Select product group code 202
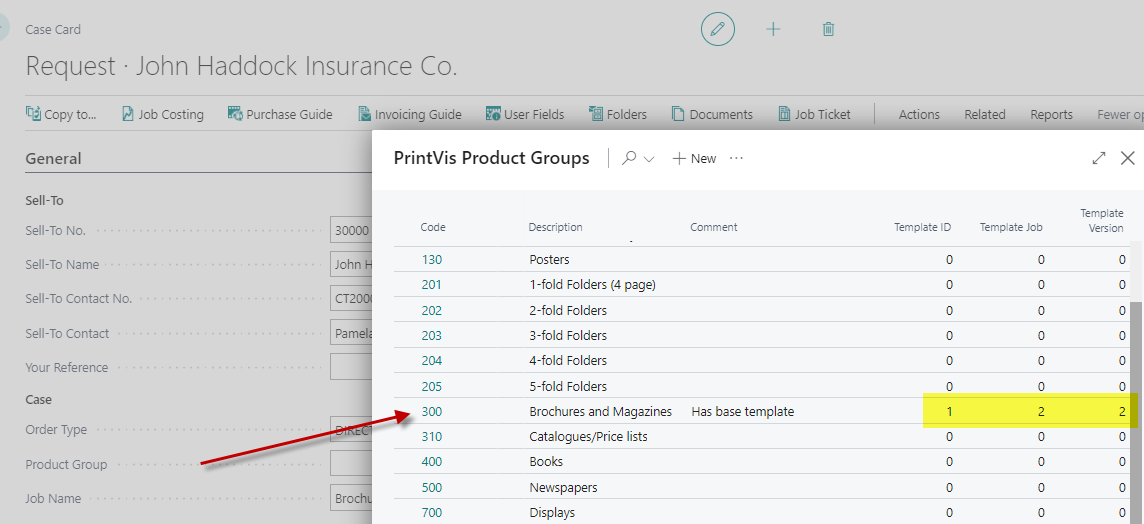The height and width of the screenshot is (524, 1144). [x=431, y=310]
